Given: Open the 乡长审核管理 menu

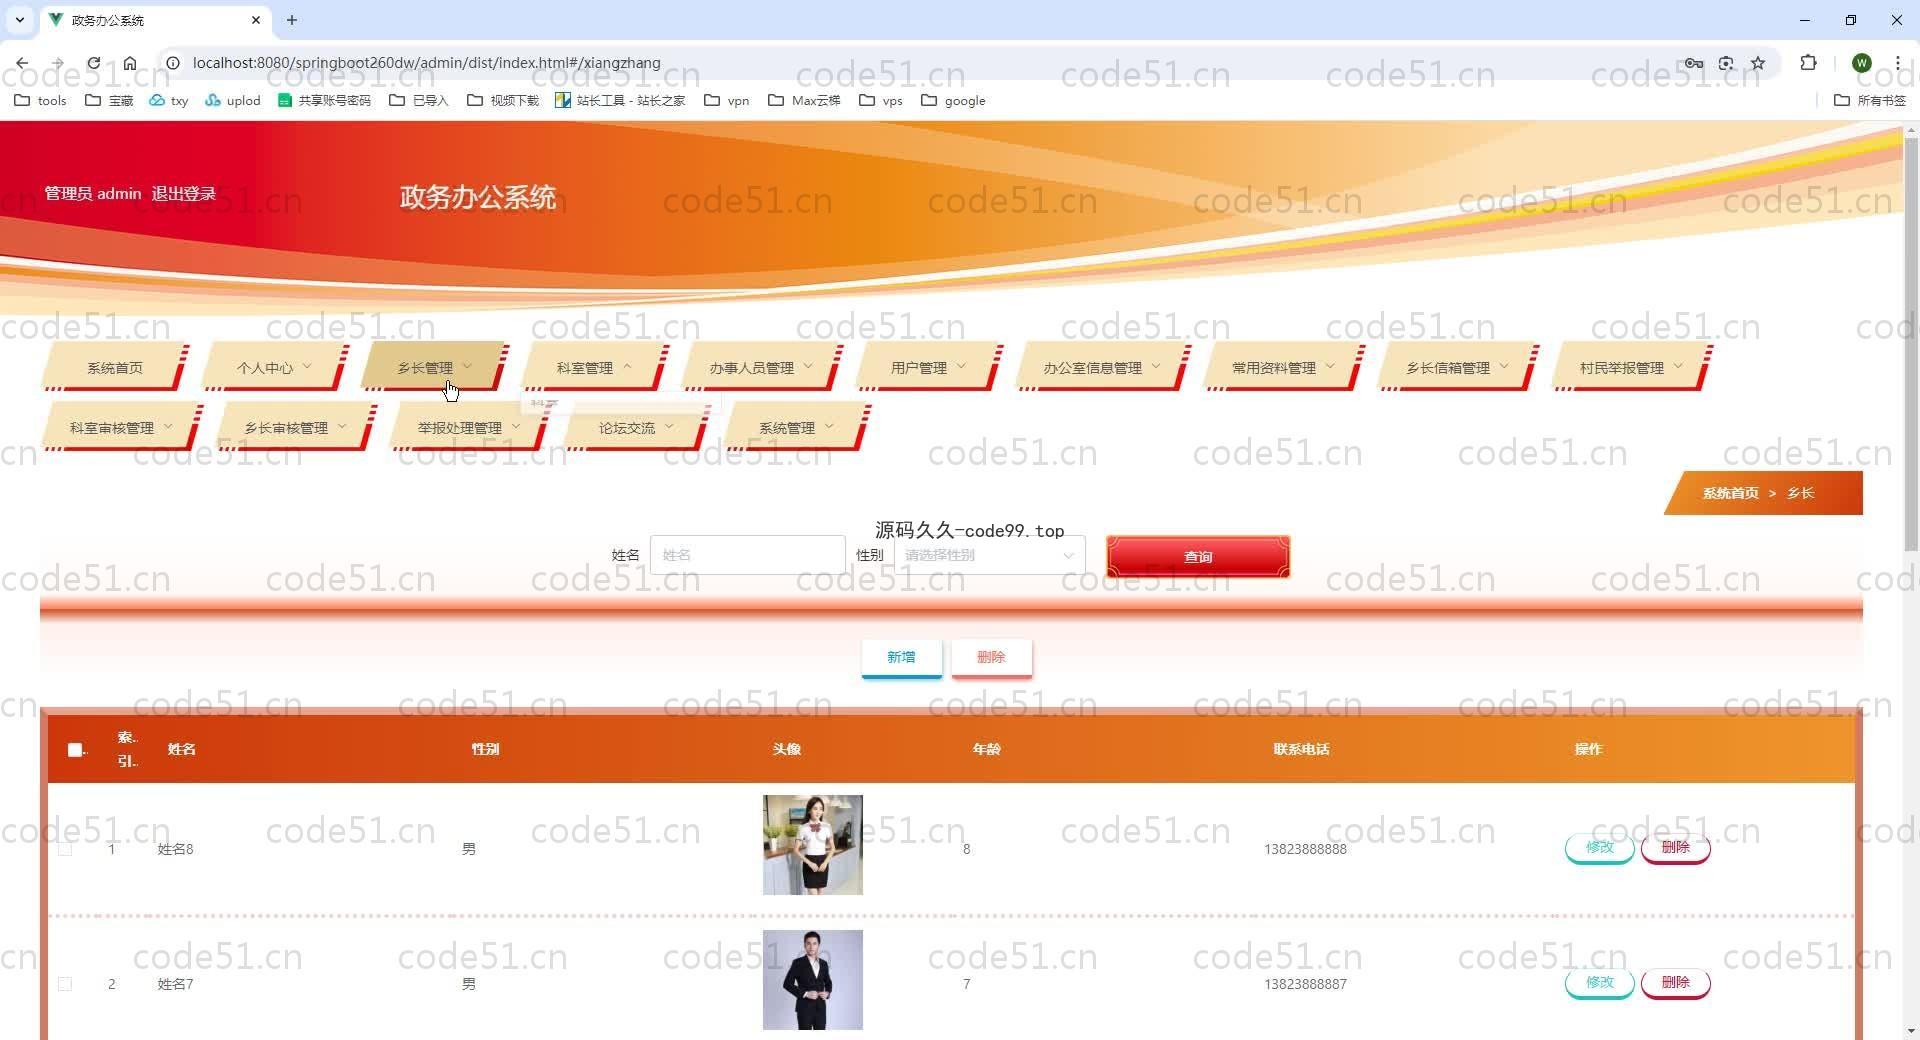Looking at the screenshot, I should click(295, 428).
